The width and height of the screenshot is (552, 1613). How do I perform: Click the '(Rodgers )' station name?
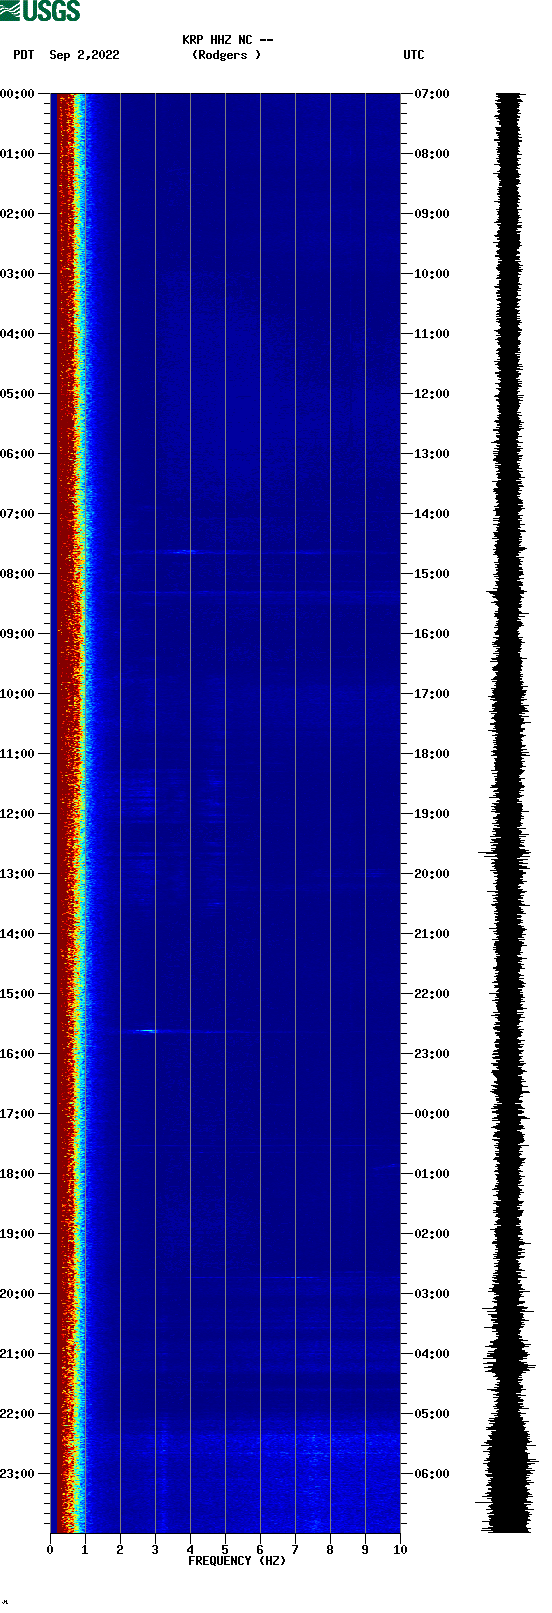pos(226,55)
